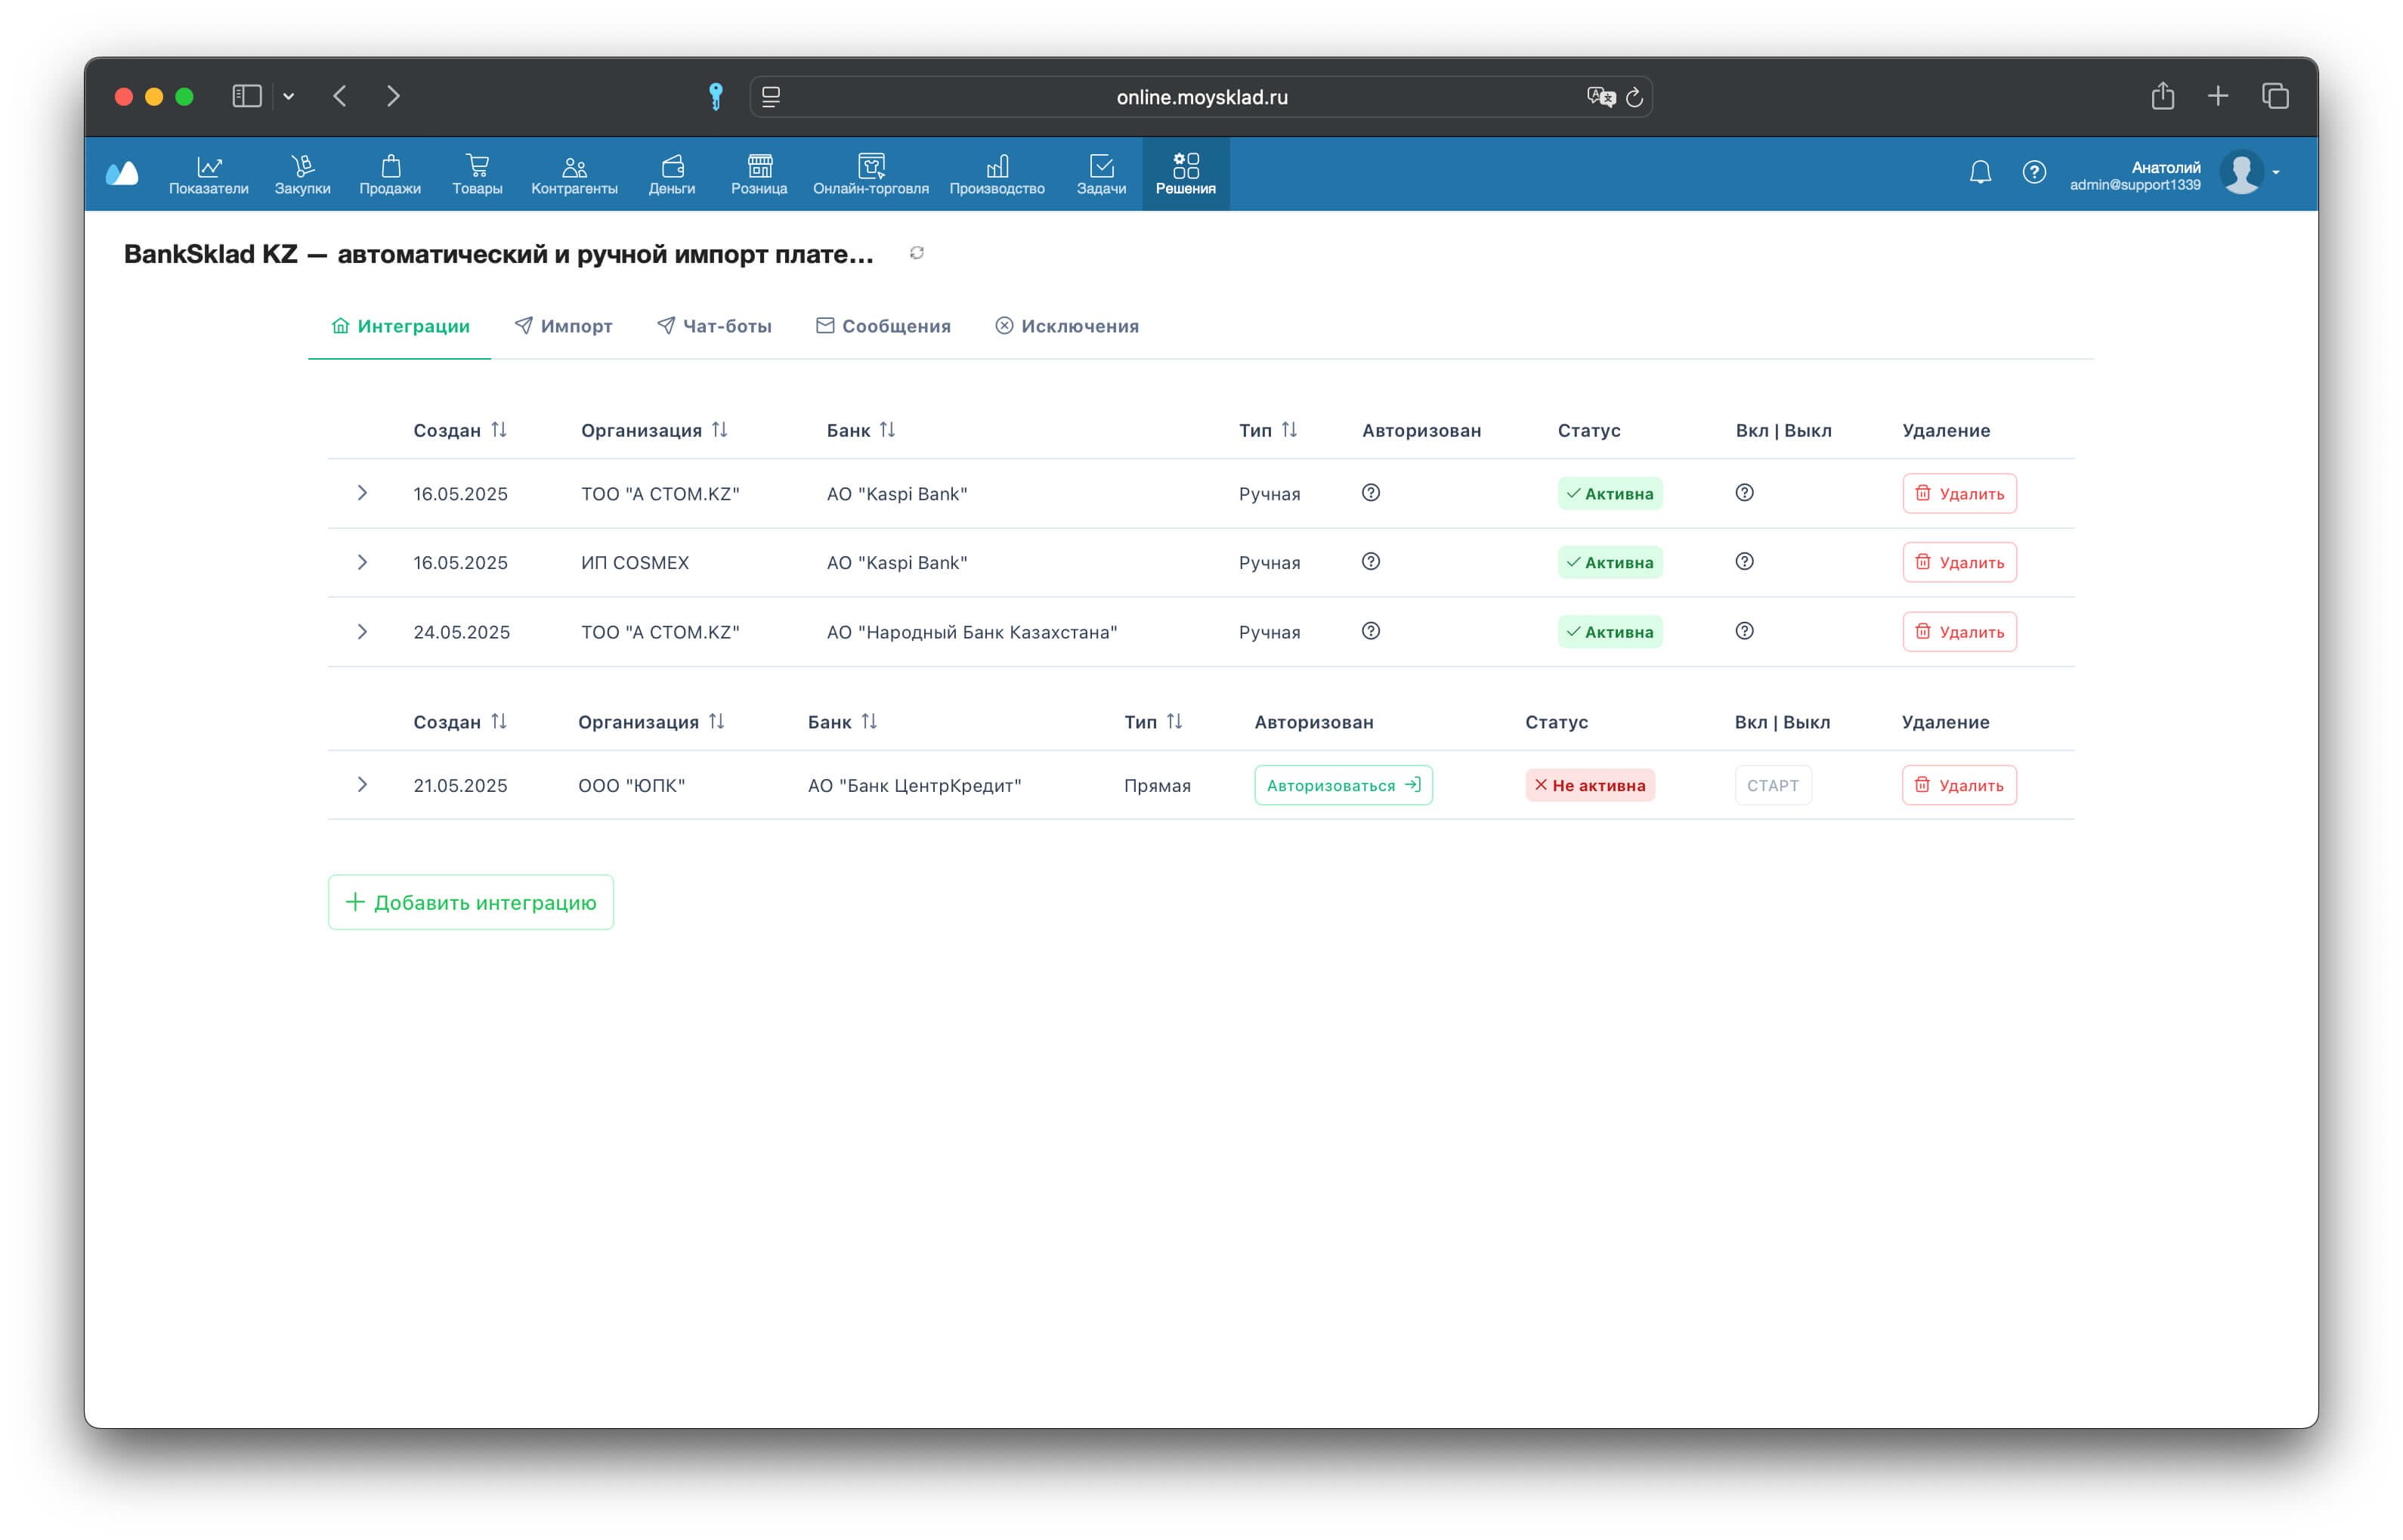Click Добавить интеграцию button

click(471, 903)
